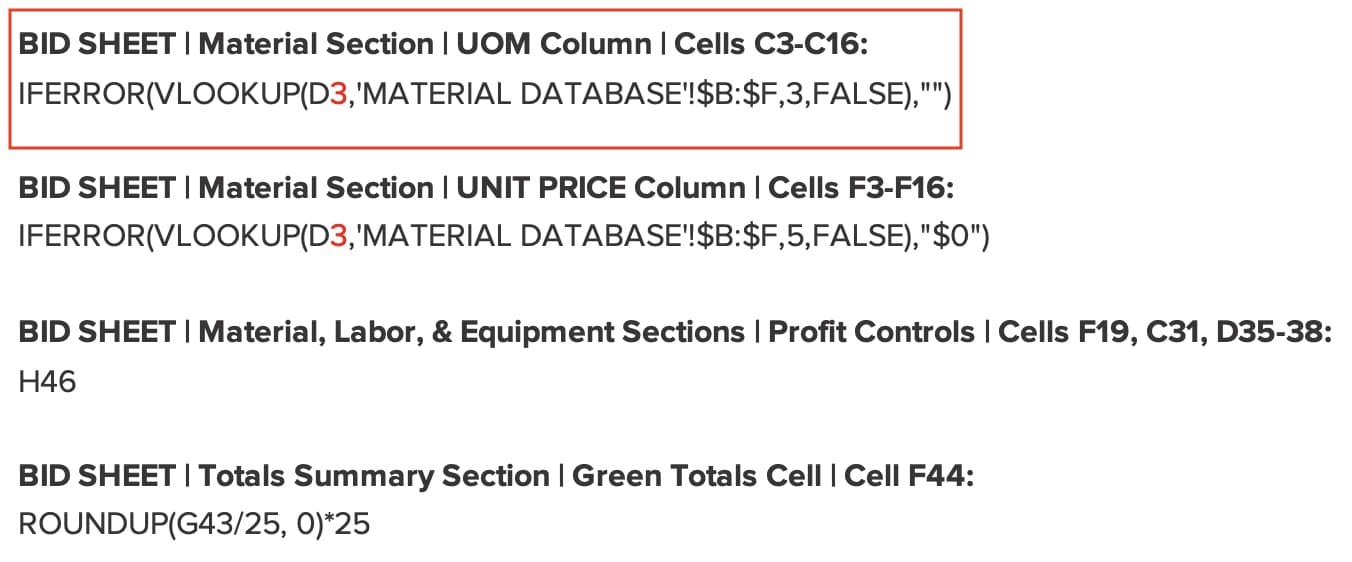This screenshot has width=1352, height=562.
Task: Click the "UOM Column" heading text
Action: click(x=553, y=44)
